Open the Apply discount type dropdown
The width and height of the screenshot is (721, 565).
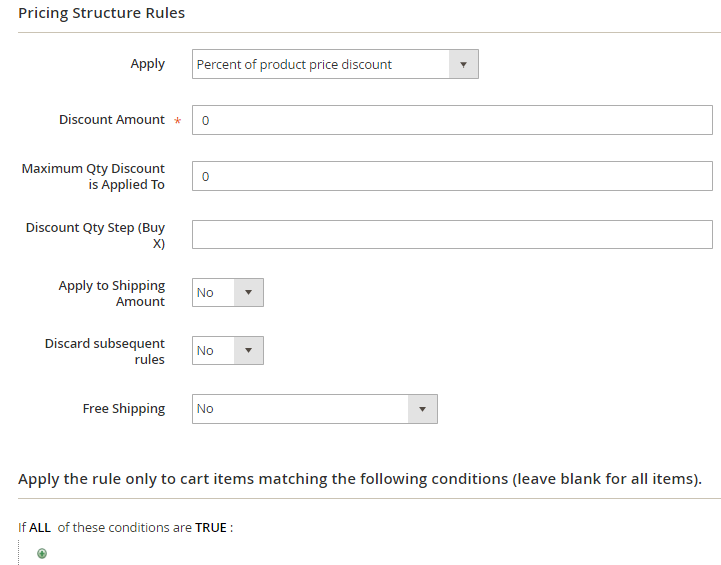coord(334,64)
